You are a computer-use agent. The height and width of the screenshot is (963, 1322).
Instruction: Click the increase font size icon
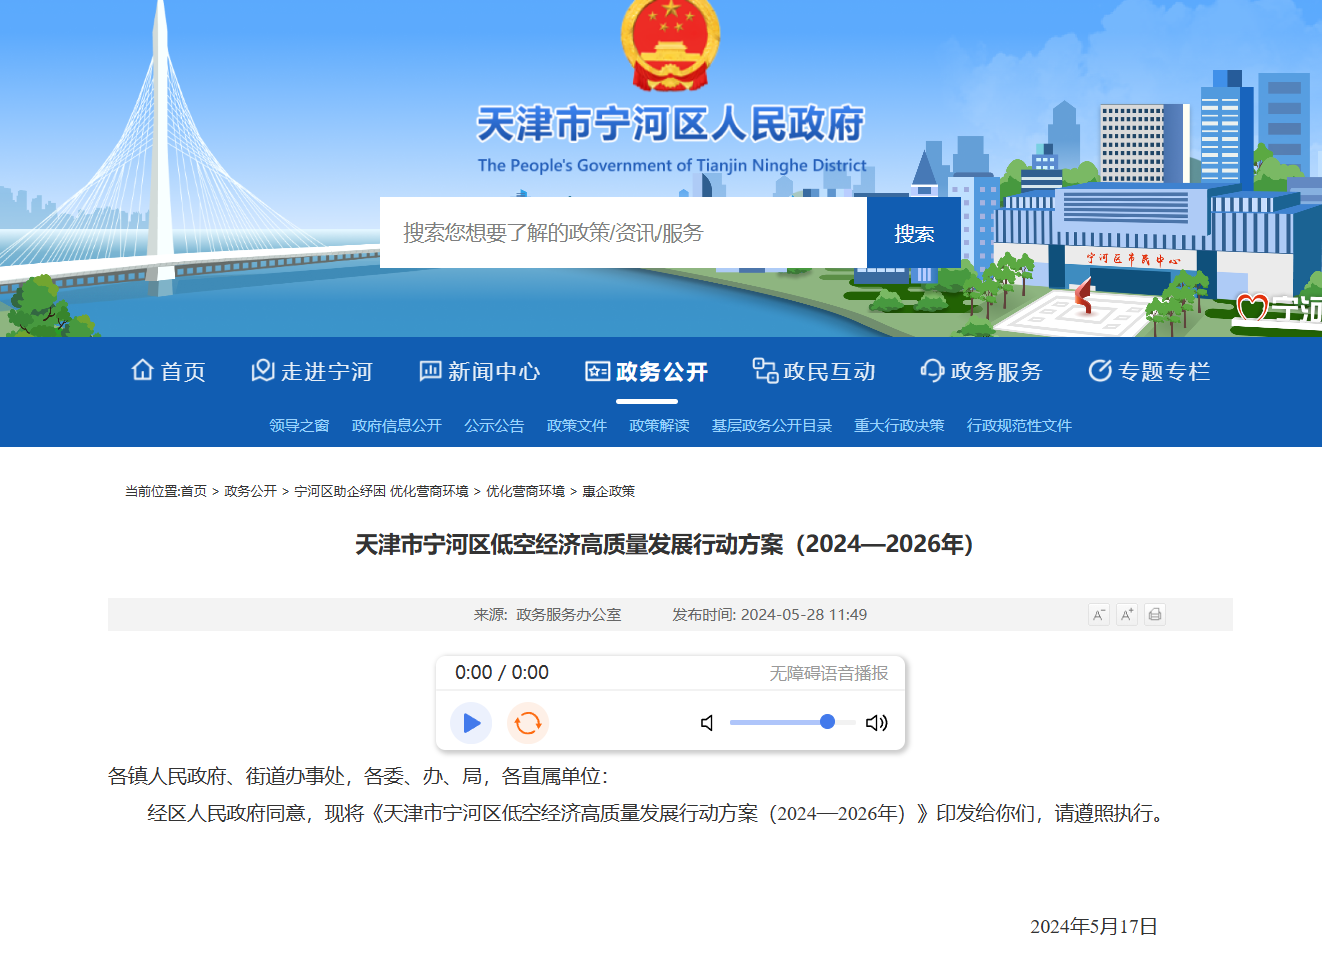coord(1126,614)
